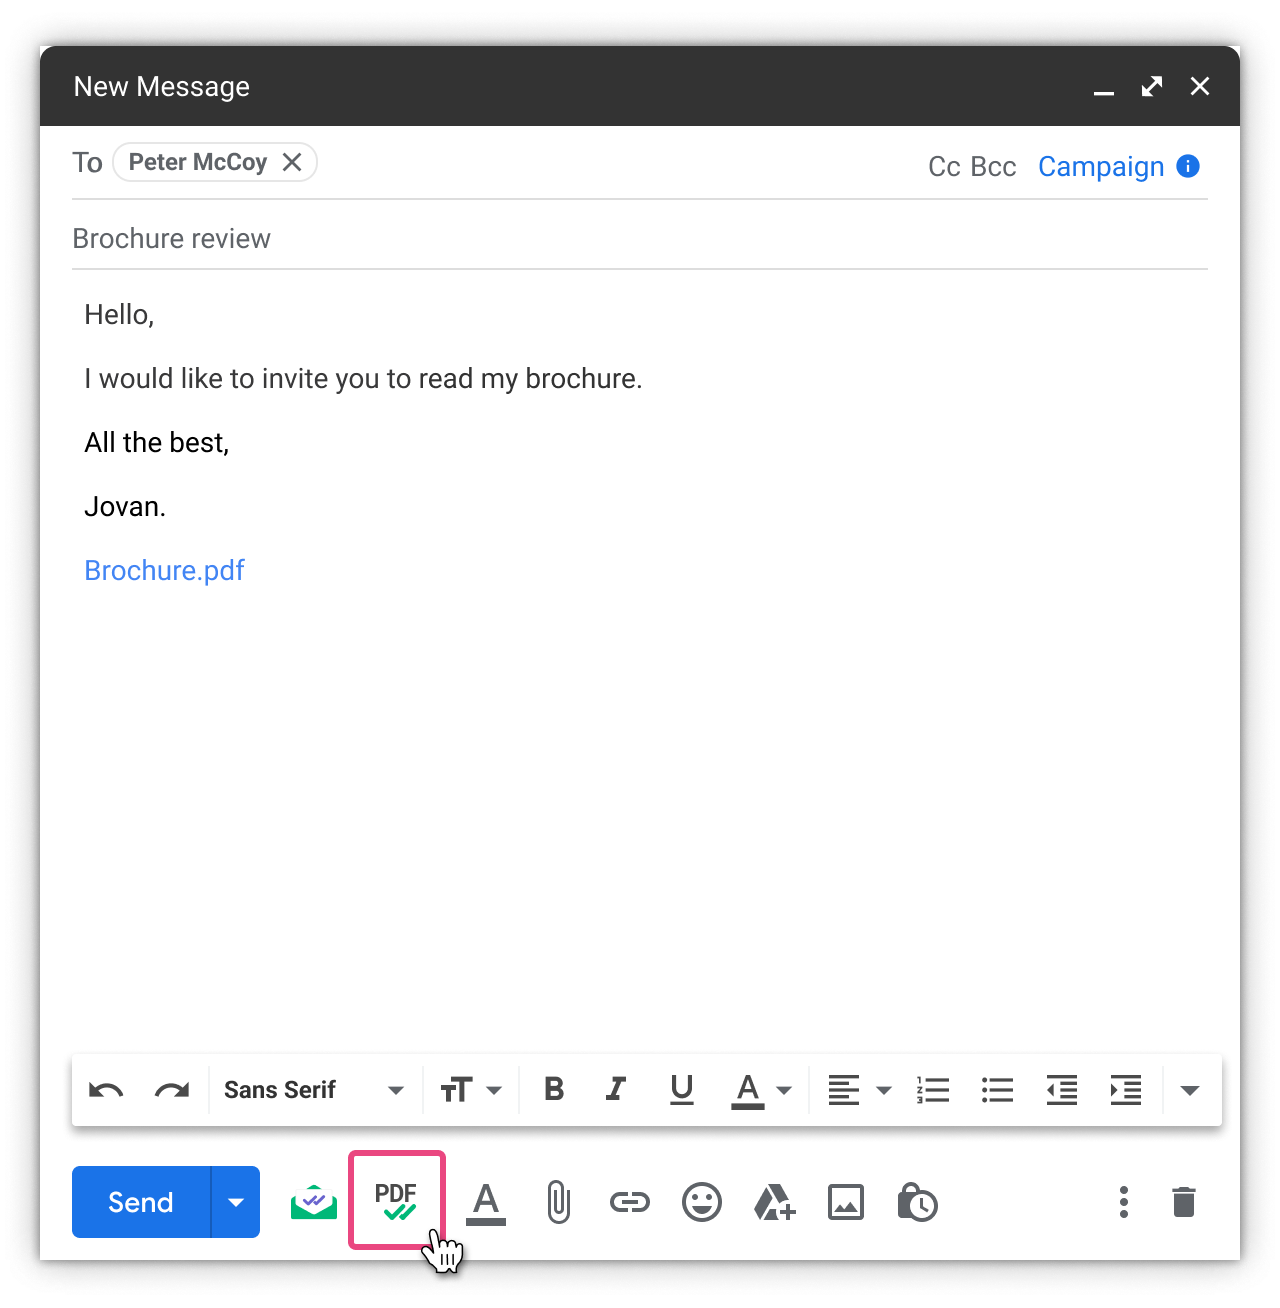Toggle bold formatting
The height and width of the screenshot is (1308, 1280).
click(x=554, y=1089)
